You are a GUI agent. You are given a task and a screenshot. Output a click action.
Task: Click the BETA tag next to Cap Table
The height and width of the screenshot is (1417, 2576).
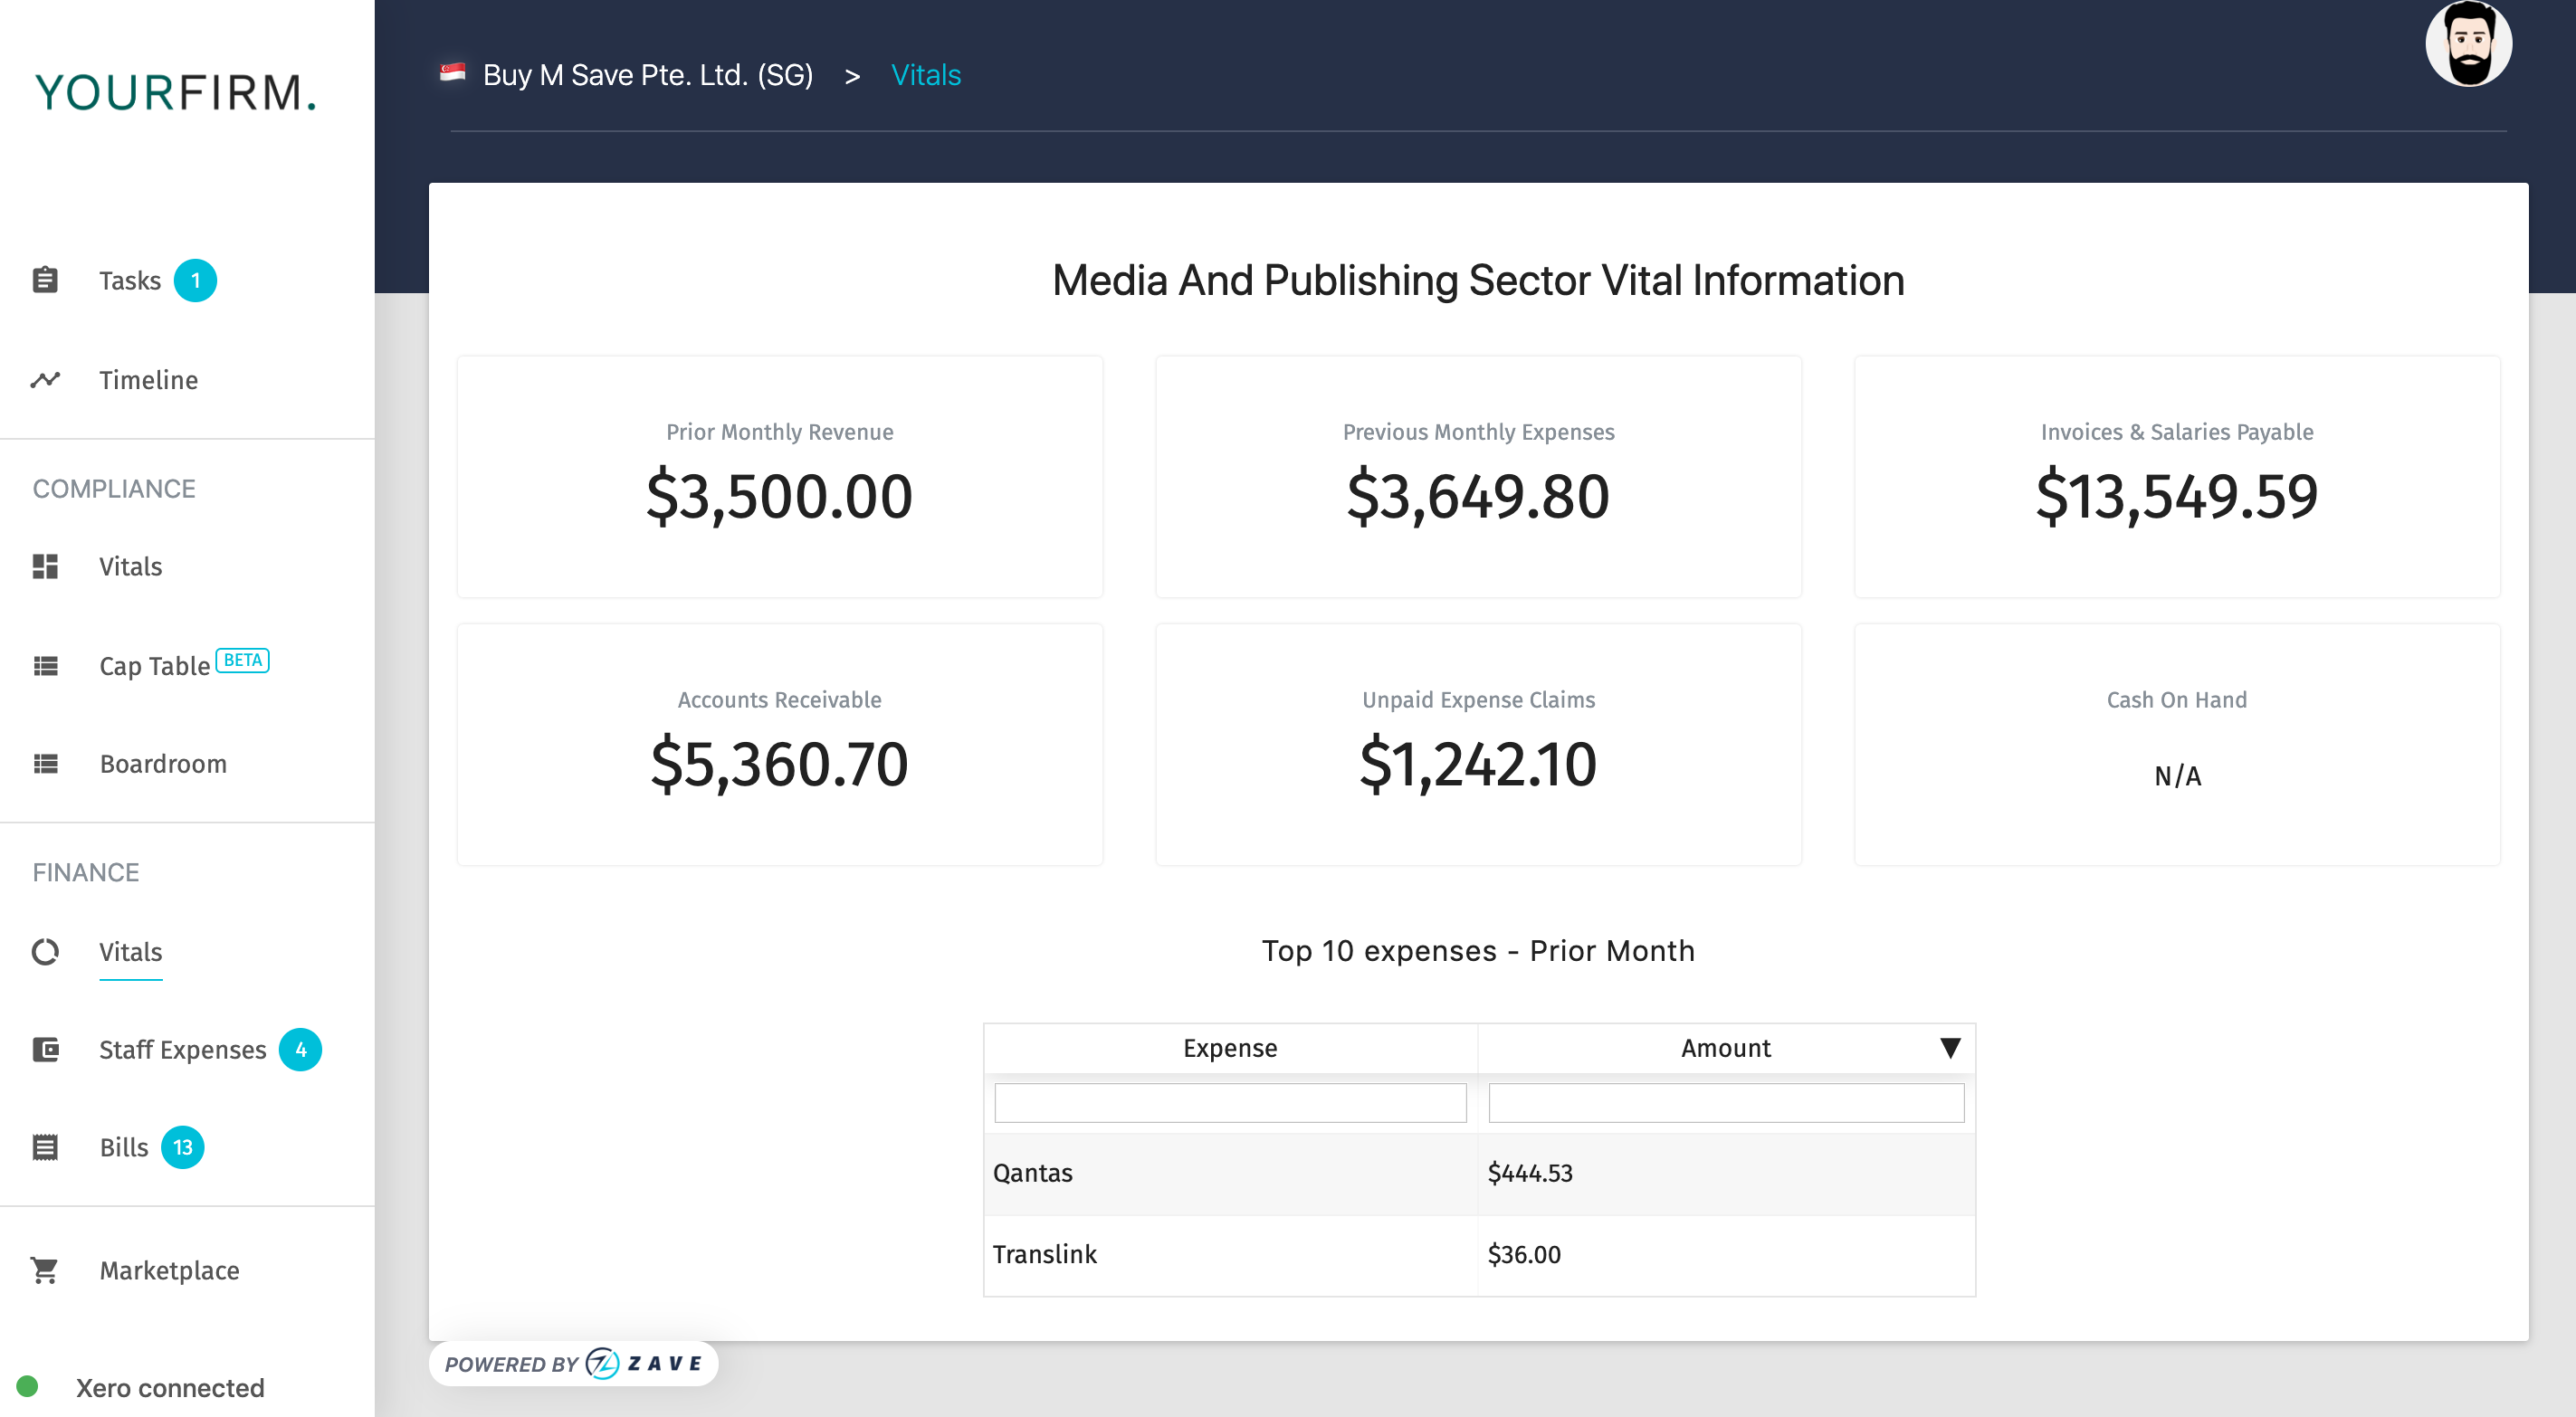coord(242,660)
